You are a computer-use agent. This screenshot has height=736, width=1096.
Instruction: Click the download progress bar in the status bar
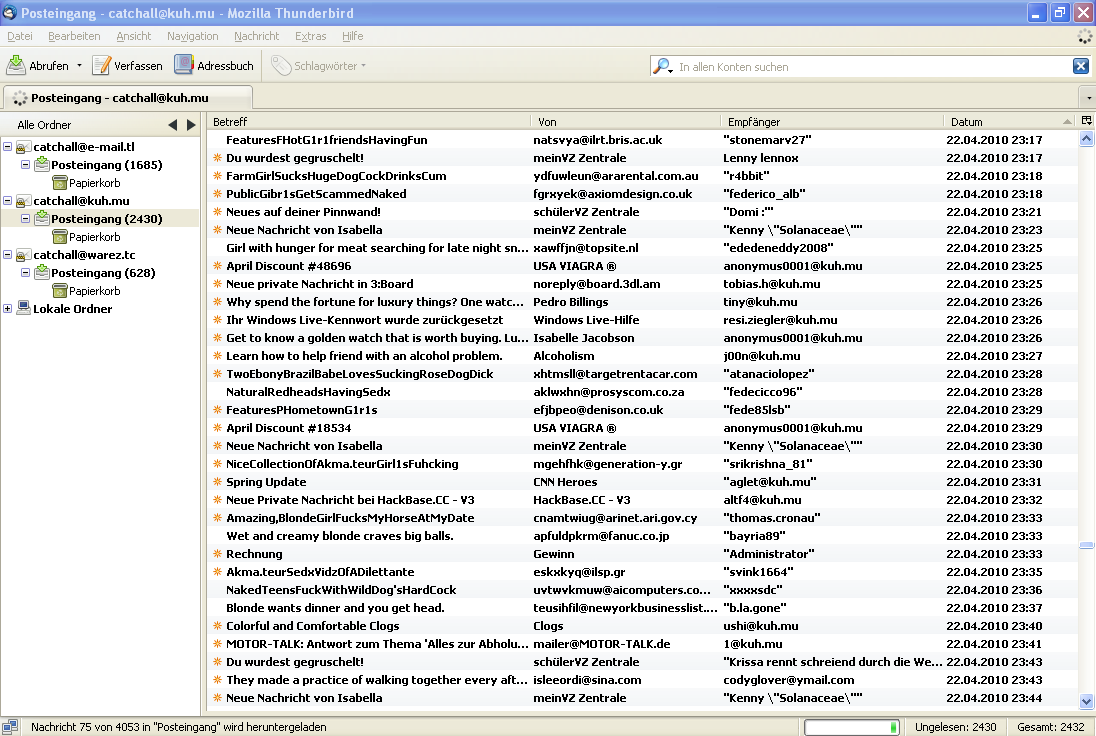(851, 728)
